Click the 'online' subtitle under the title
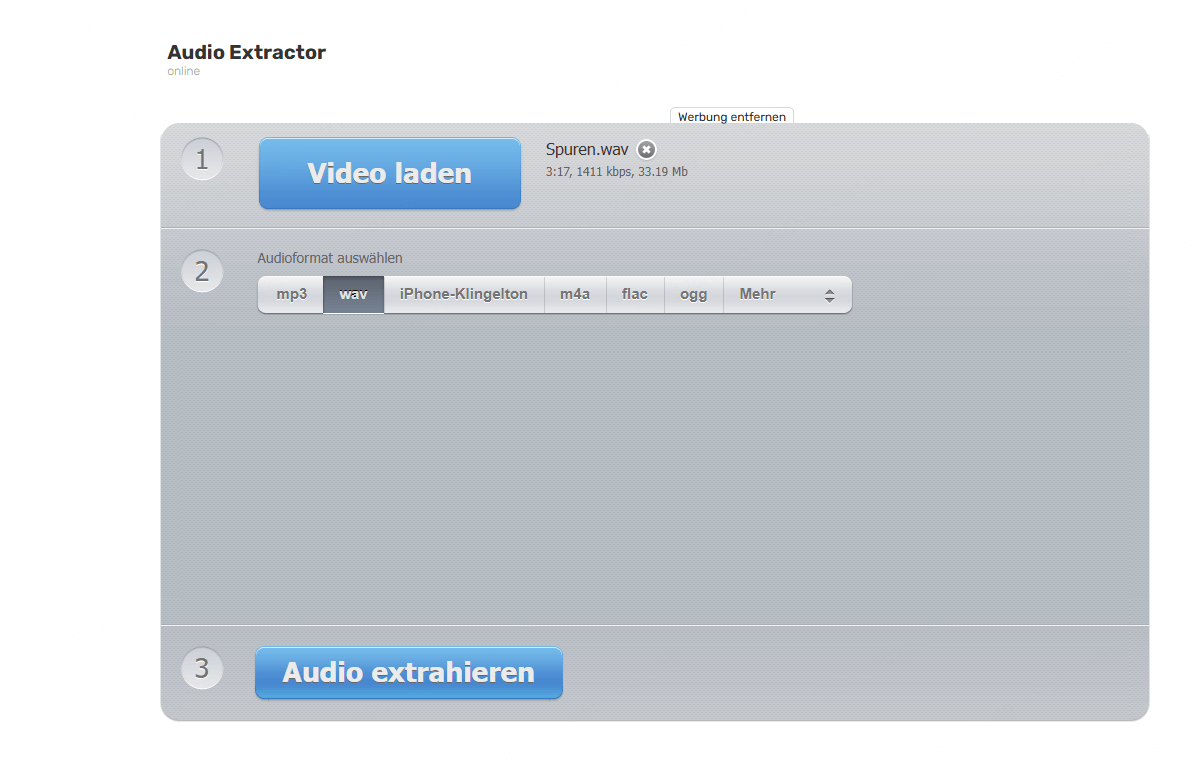Viewport: 1193px width, 768px height. coord(183,71)
